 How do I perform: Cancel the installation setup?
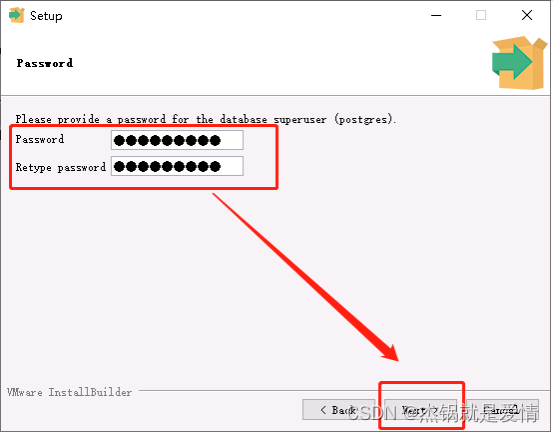click(502, 410)
